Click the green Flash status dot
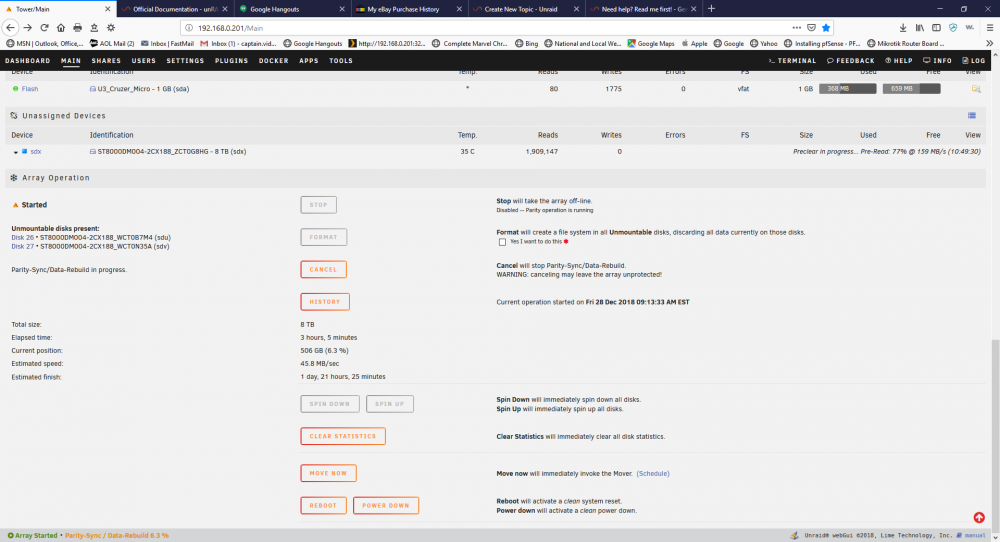 coord(15,89)
